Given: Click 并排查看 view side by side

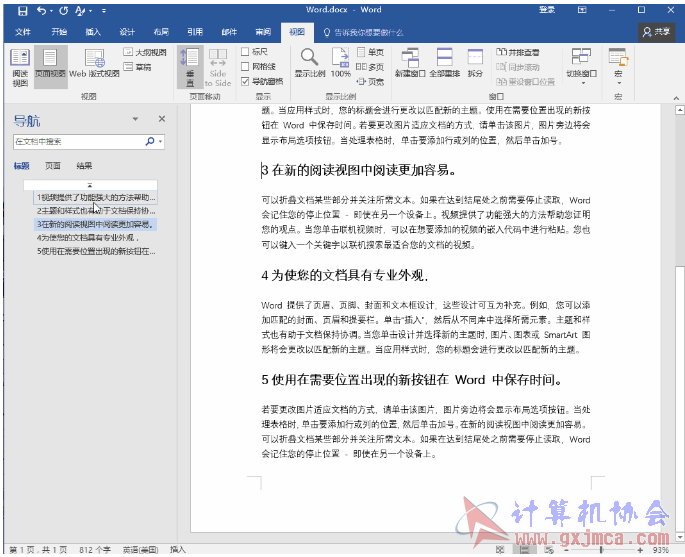Looking at the screenshot, I should (518, 52).
